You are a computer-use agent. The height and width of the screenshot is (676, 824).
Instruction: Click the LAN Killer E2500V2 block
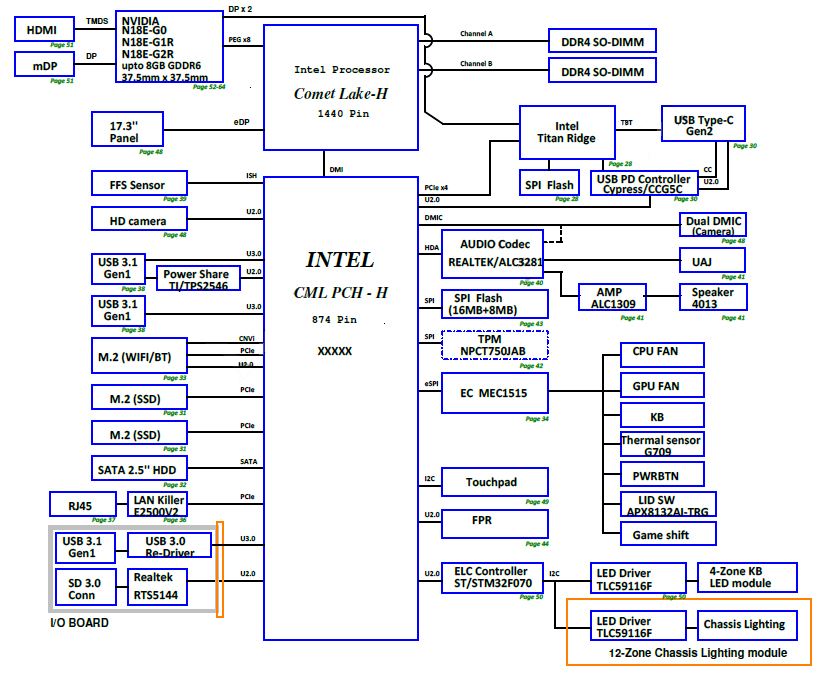click(157, 506)
